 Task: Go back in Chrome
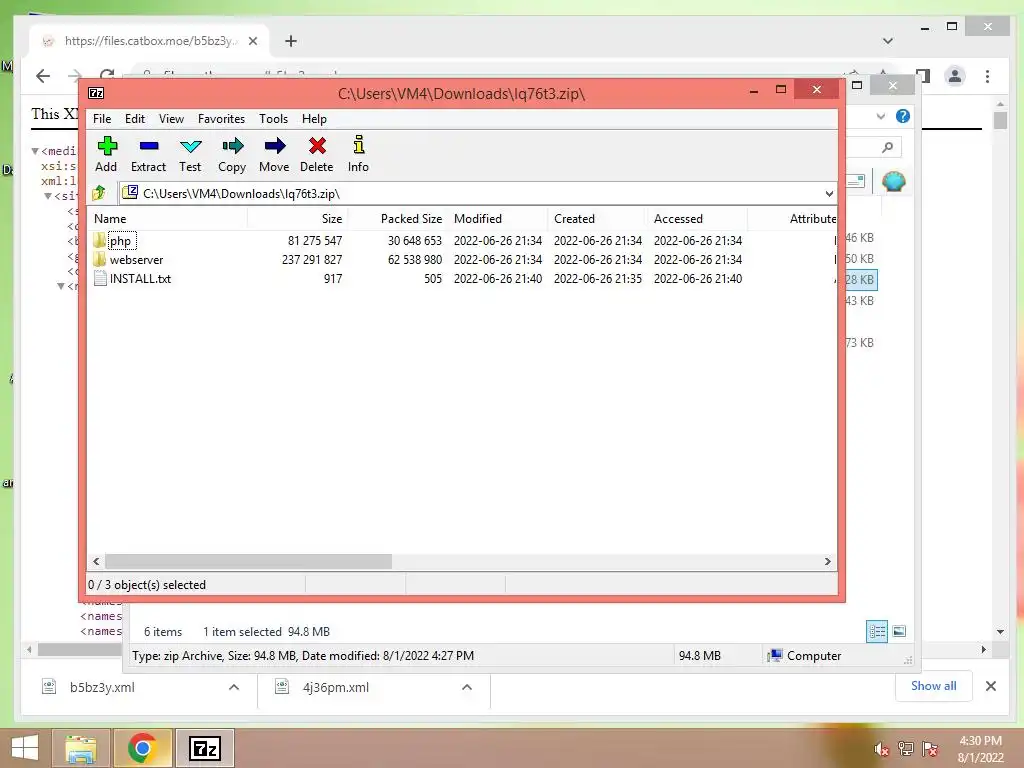(42, 76)
